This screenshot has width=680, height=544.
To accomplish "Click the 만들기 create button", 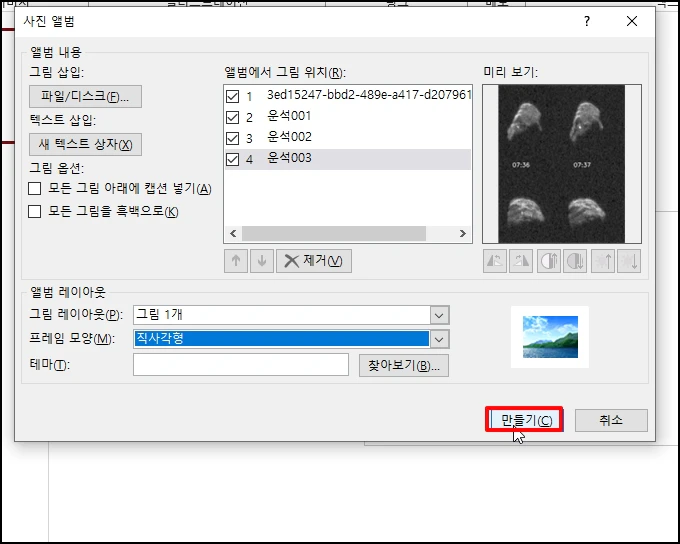I will point(525,420).
